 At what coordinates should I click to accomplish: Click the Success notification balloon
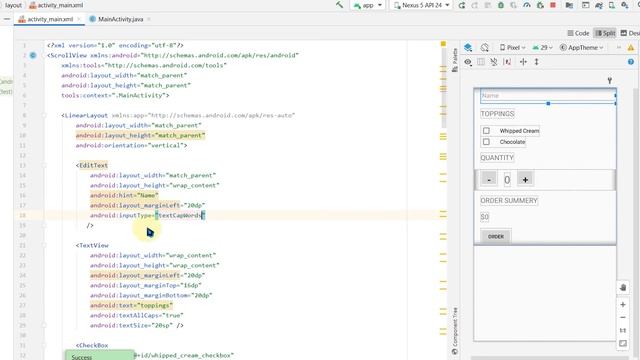[x=99, y=355]
